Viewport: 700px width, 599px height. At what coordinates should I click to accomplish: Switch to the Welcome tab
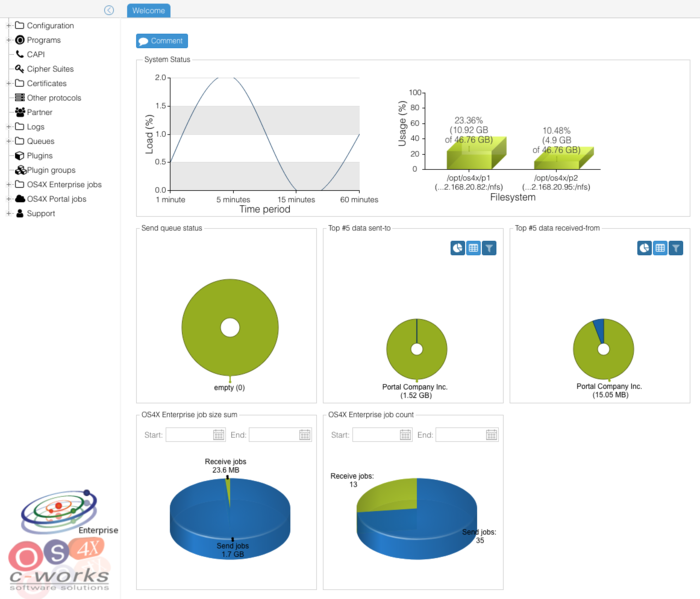(x=149, y=10)
